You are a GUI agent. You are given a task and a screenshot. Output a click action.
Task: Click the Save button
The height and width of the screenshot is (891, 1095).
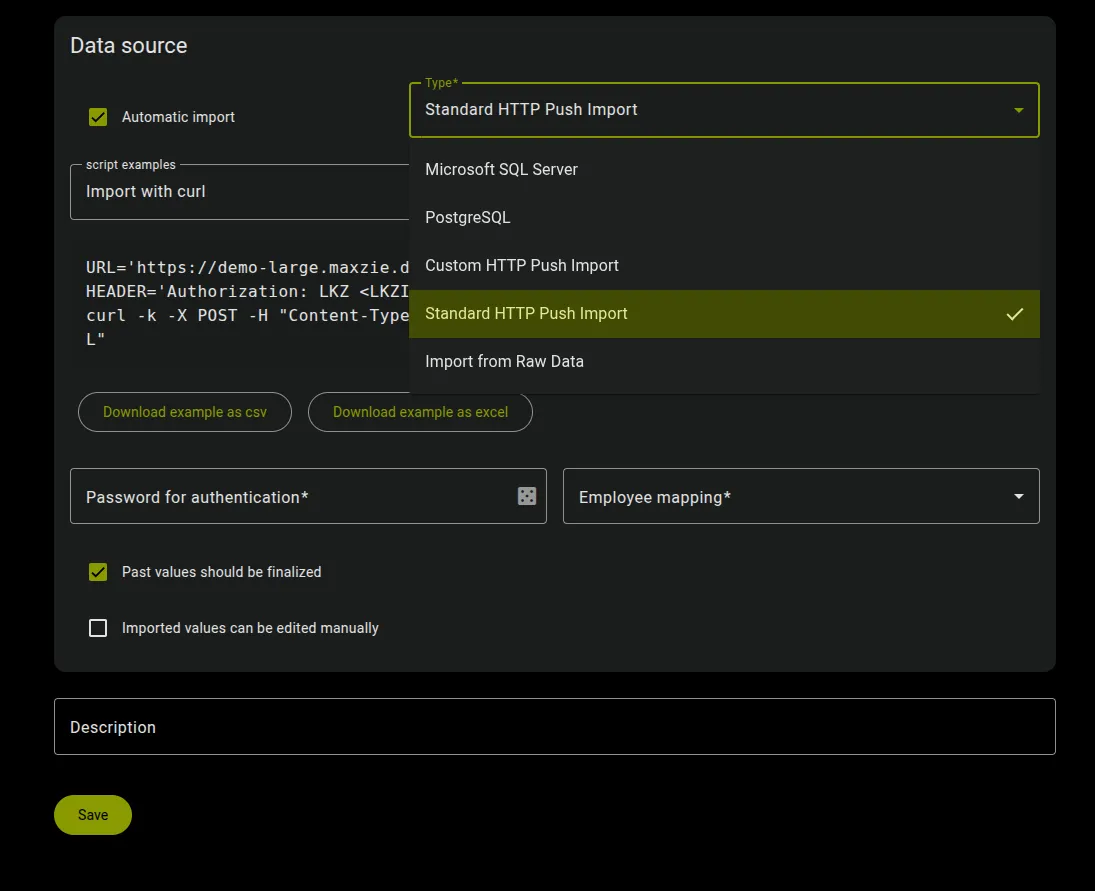[92, 814]
